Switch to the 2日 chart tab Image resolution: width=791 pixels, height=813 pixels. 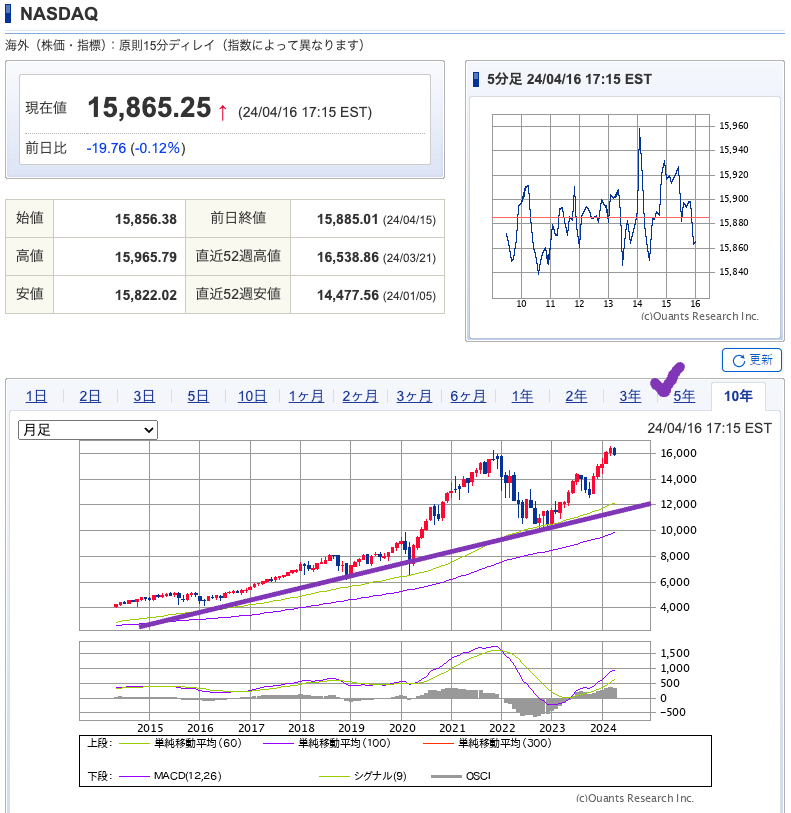coord(90,396)
